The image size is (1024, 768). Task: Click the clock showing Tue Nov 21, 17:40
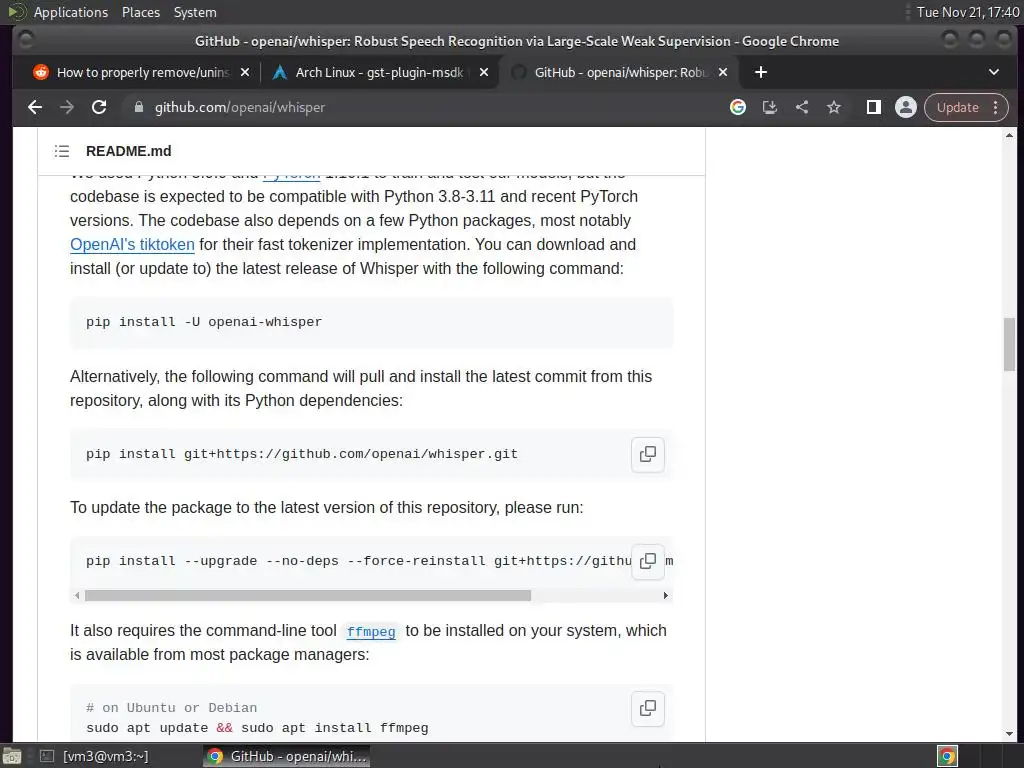pyautogui.click(x=967, y=12)
